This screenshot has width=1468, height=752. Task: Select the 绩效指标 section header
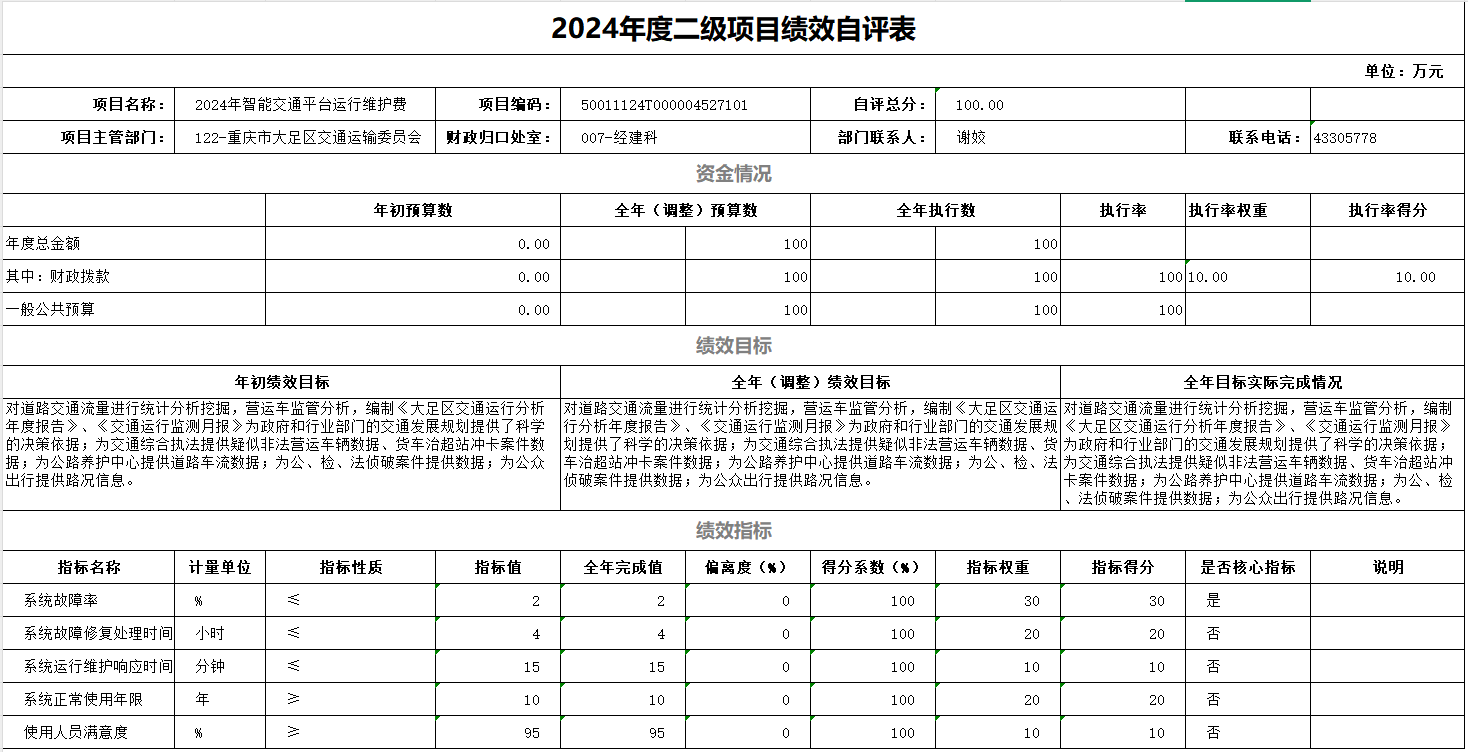pos(733,526)
